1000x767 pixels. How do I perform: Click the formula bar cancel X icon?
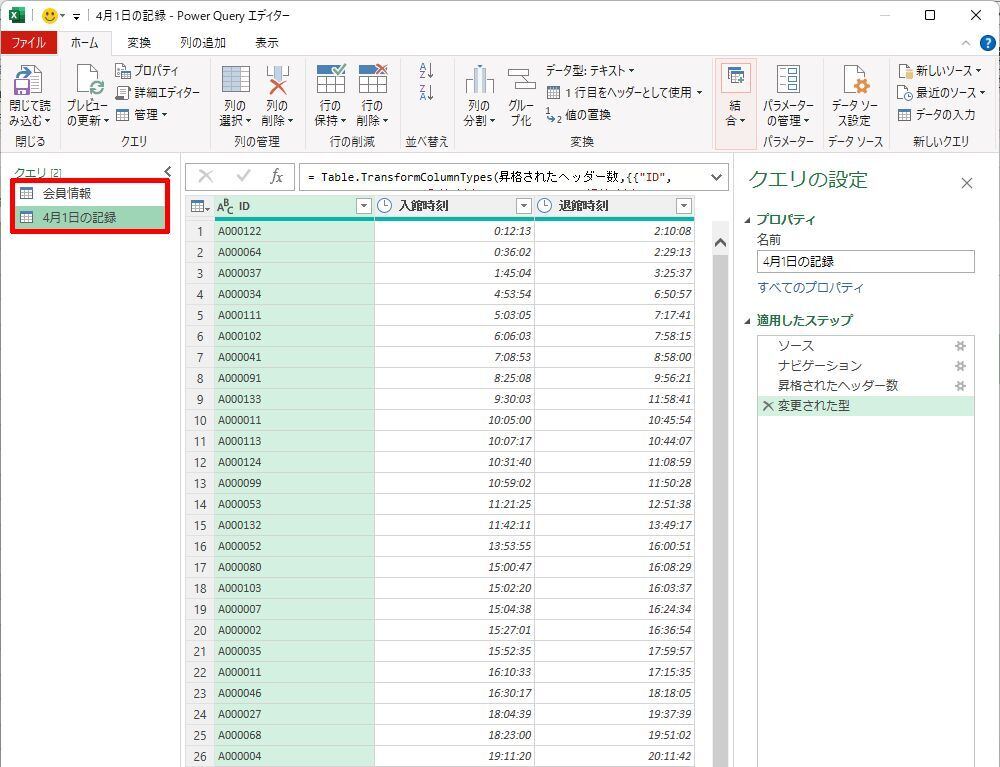click(x=206, y=177)
